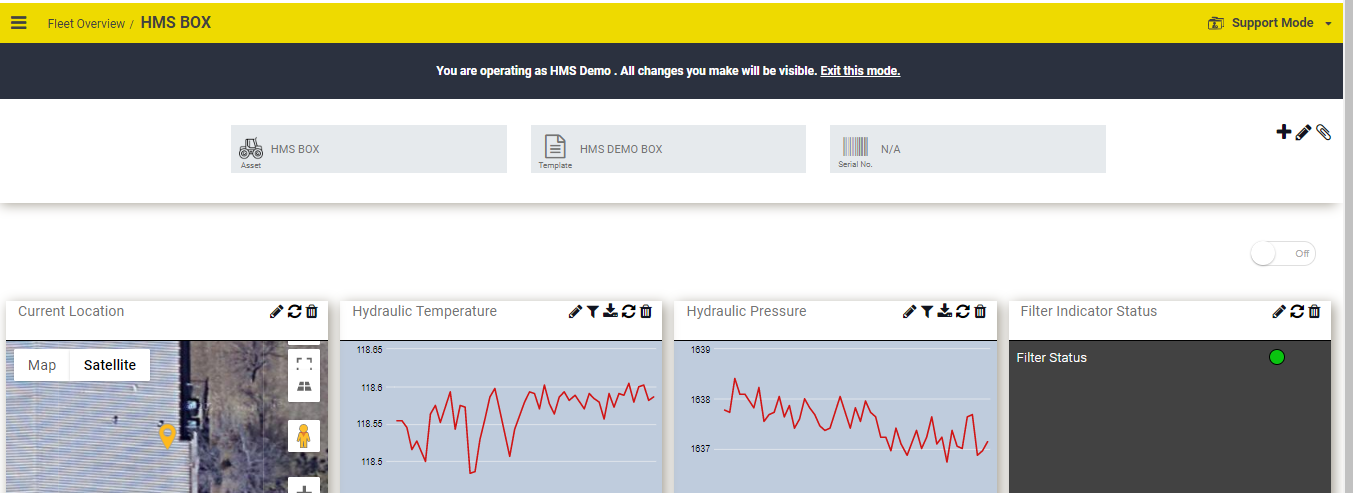
Task: Filter the Hydraulic Pressure data
Action: coord(927,311)
